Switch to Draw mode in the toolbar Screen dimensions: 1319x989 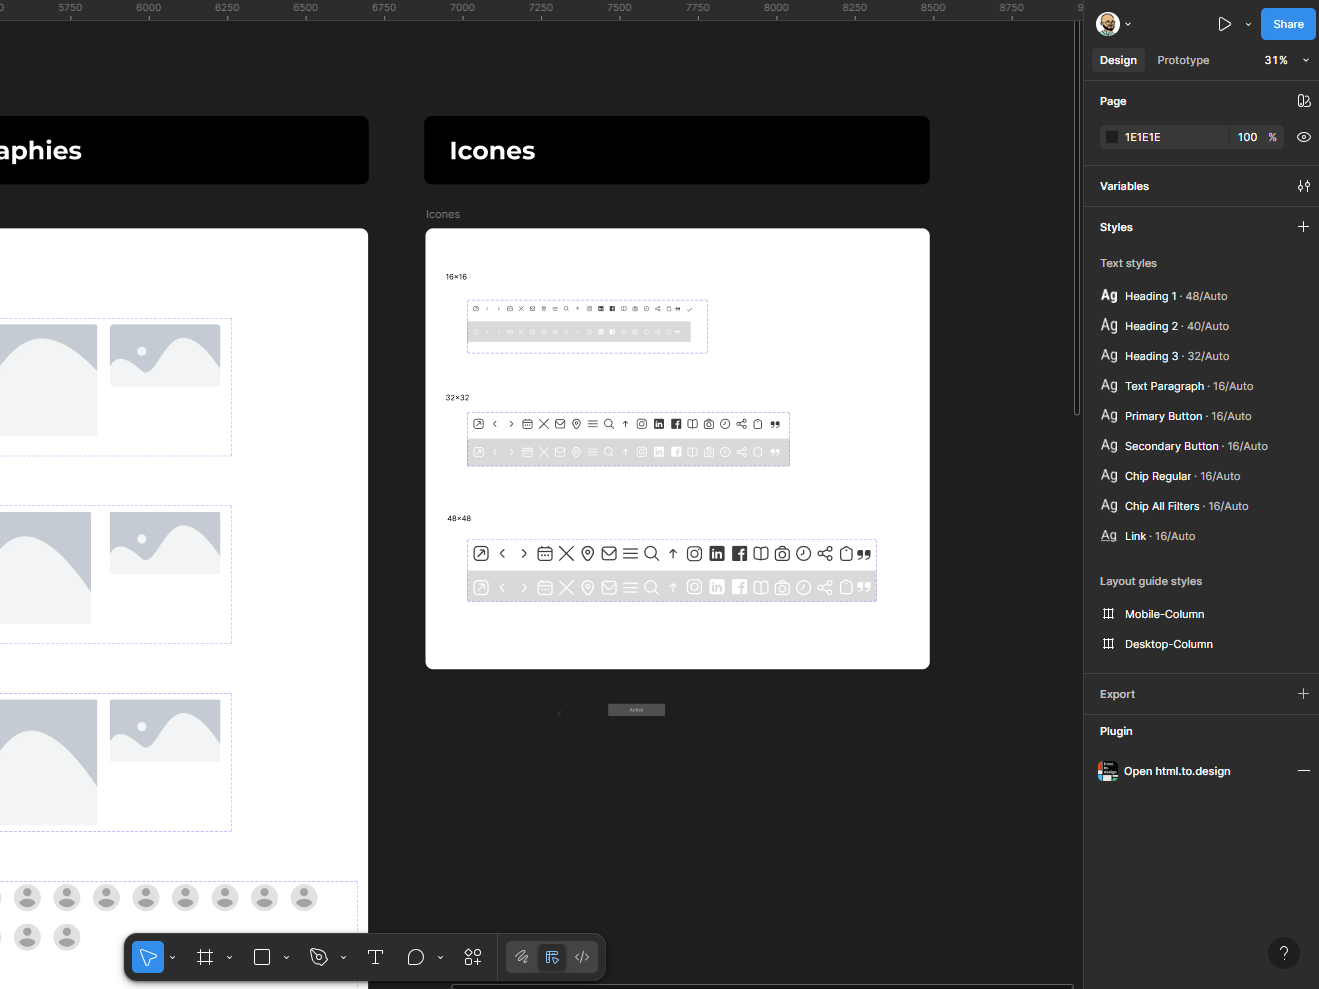[521, 957]
